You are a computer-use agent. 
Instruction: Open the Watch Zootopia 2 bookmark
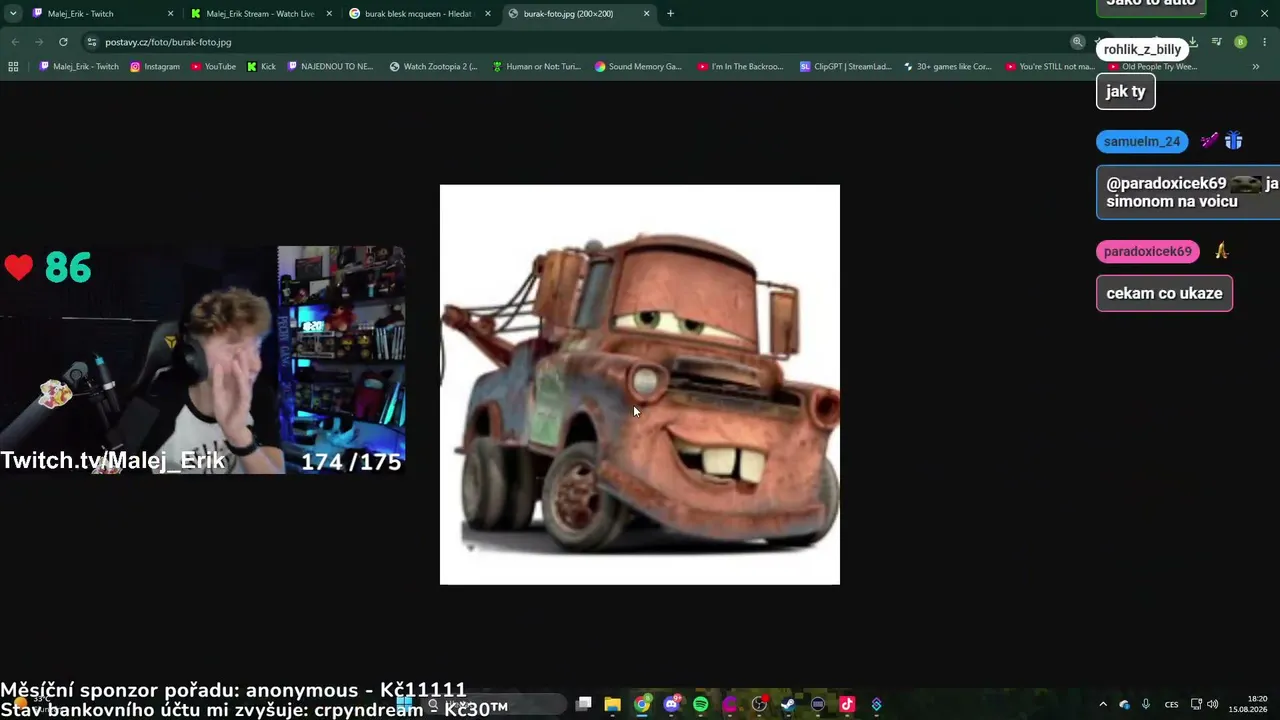434,67
